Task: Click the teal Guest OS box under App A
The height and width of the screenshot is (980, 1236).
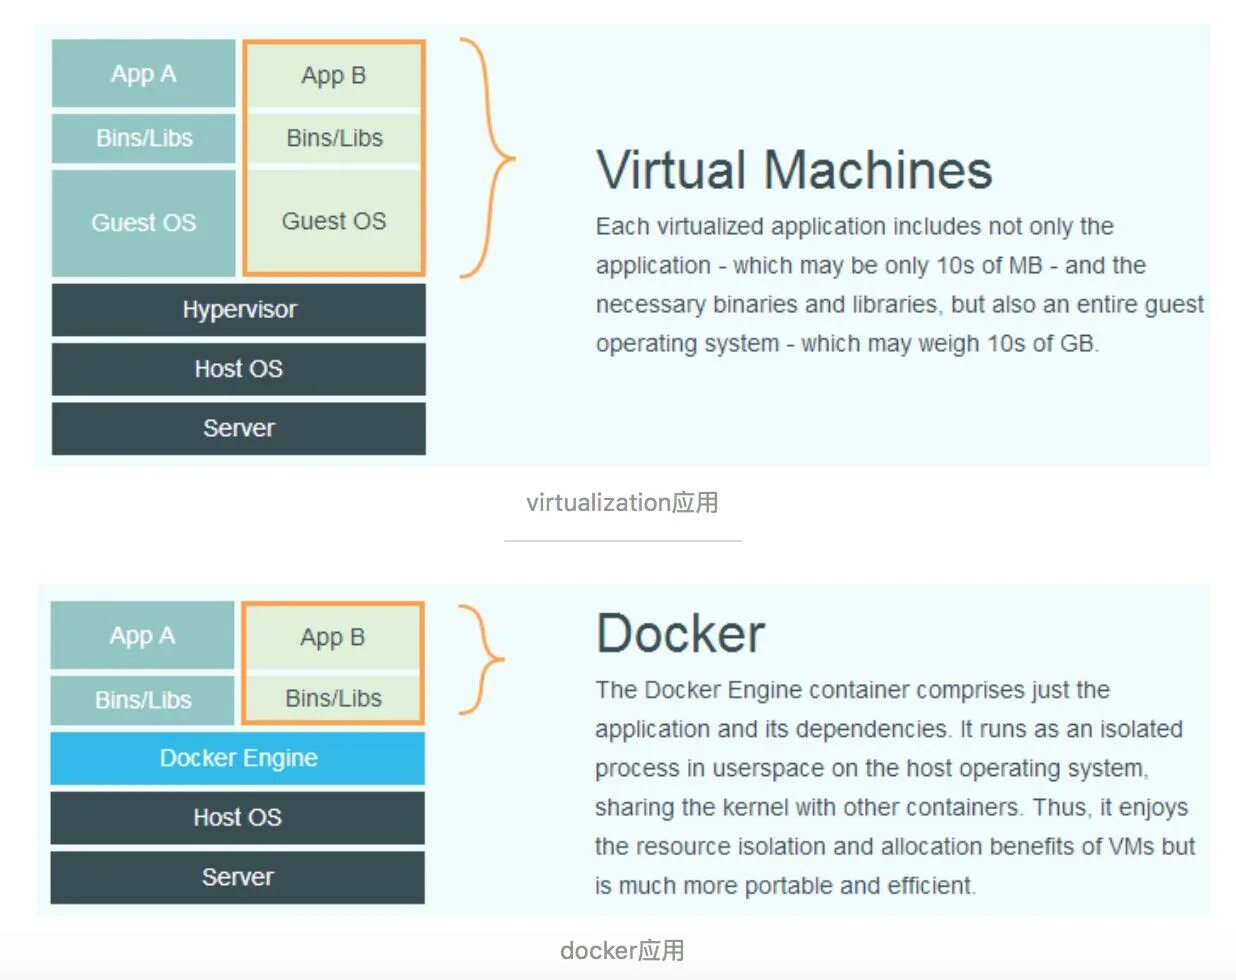Action: click(x=143, y=222)
